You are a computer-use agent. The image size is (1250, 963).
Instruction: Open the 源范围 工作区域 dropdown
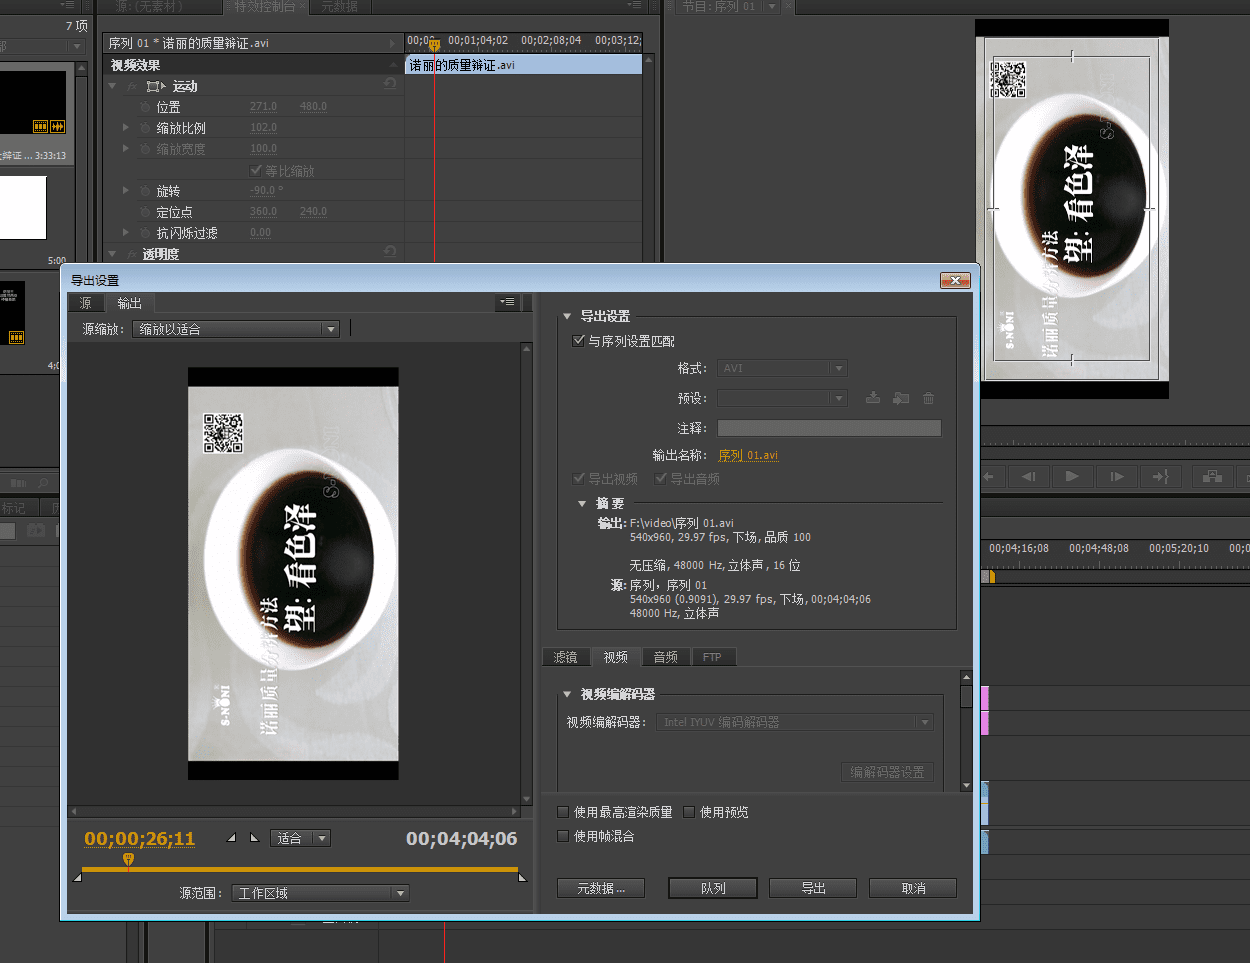[320, 893]
